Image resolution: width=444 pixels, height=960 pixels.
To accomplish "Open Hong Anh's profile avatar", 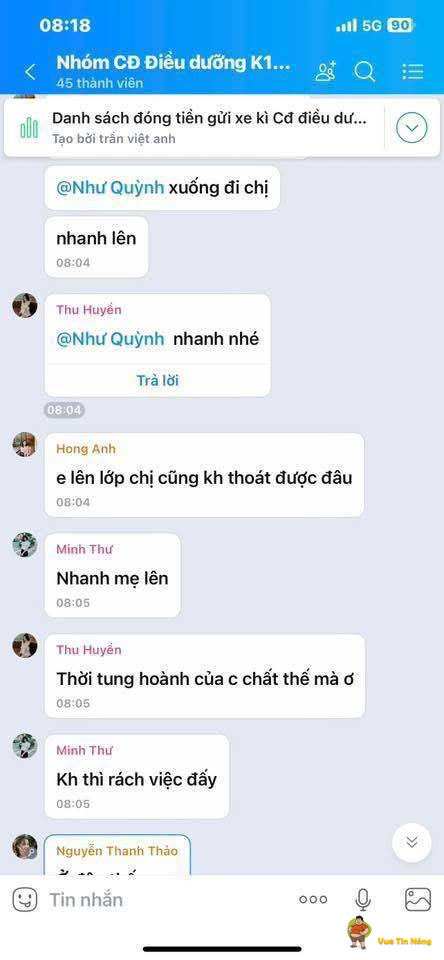I will 24,444.
